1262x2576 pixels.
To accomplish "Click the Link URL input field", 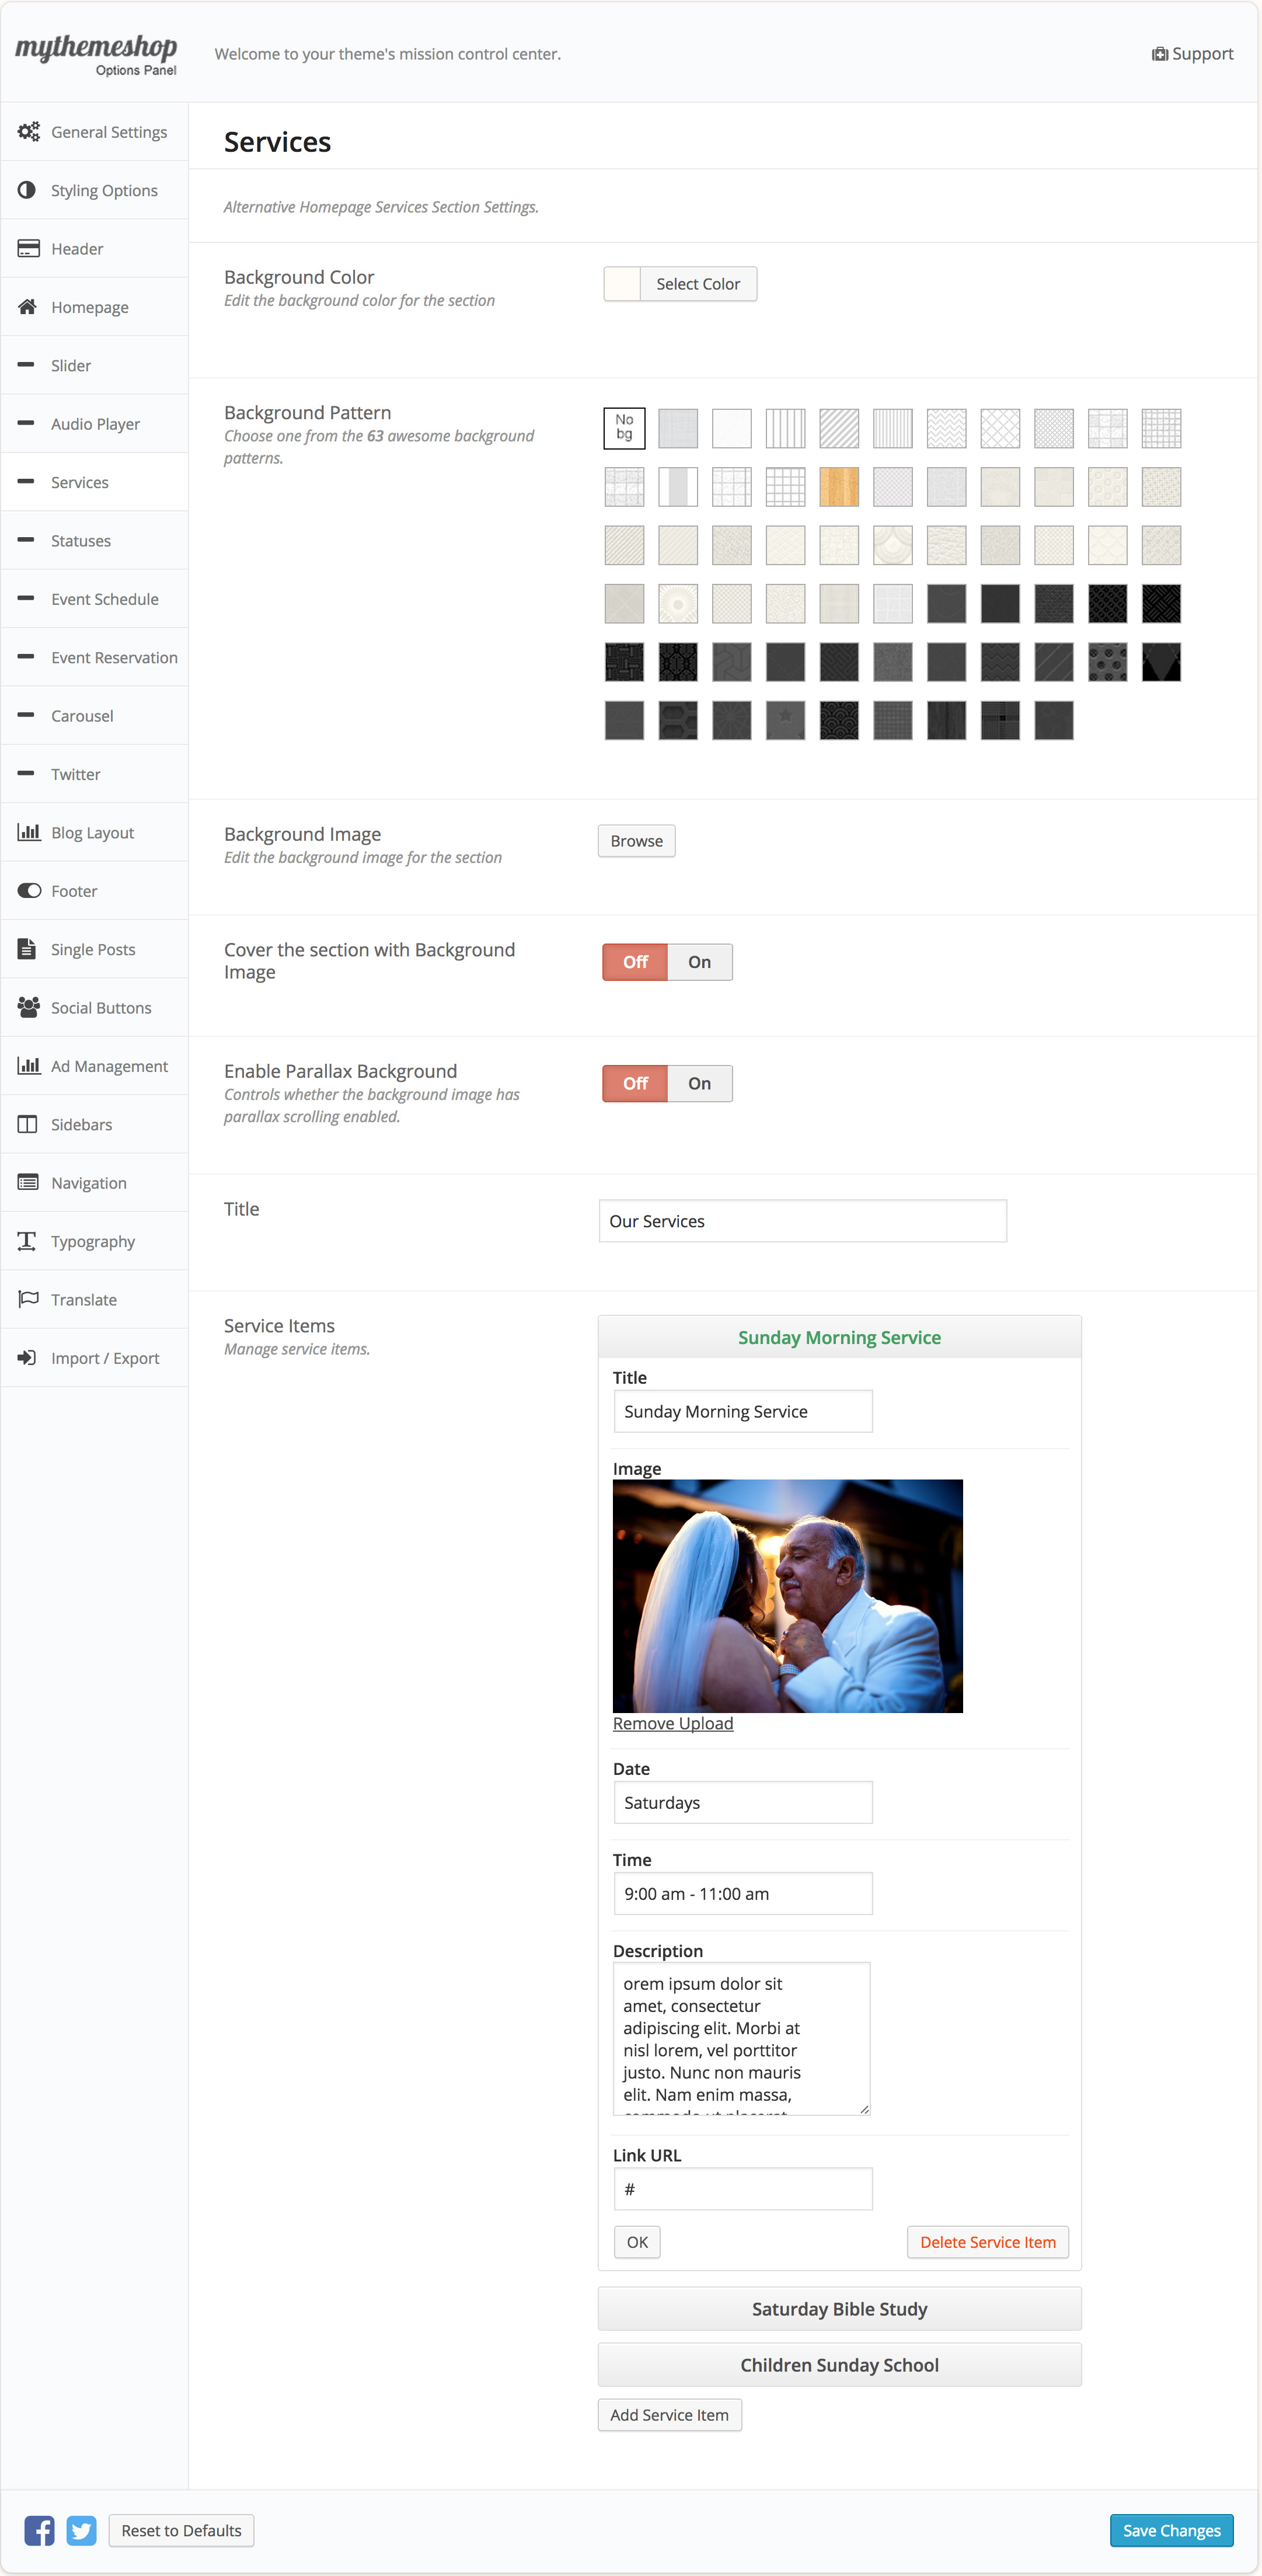I will pyautogui.click(x=742, y=2189).
